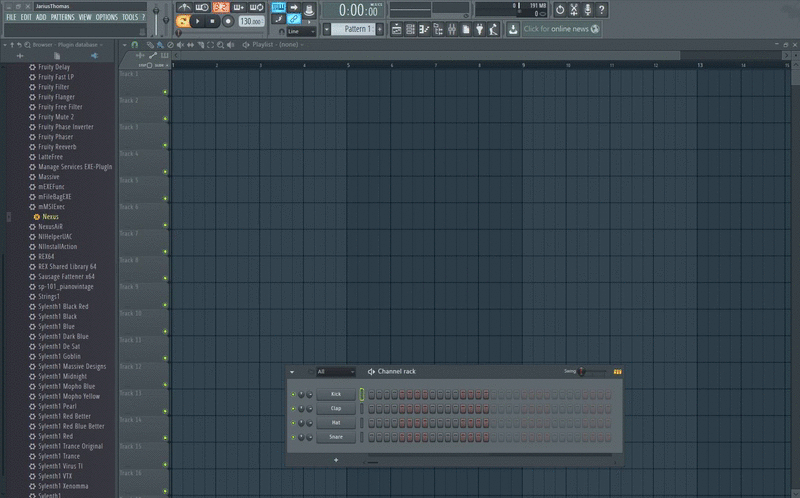Mute the Kick channel with green light

tap(293, 394)
